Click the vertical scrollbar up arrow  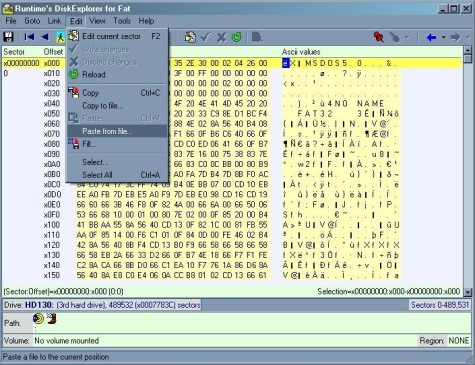[468, 51]
